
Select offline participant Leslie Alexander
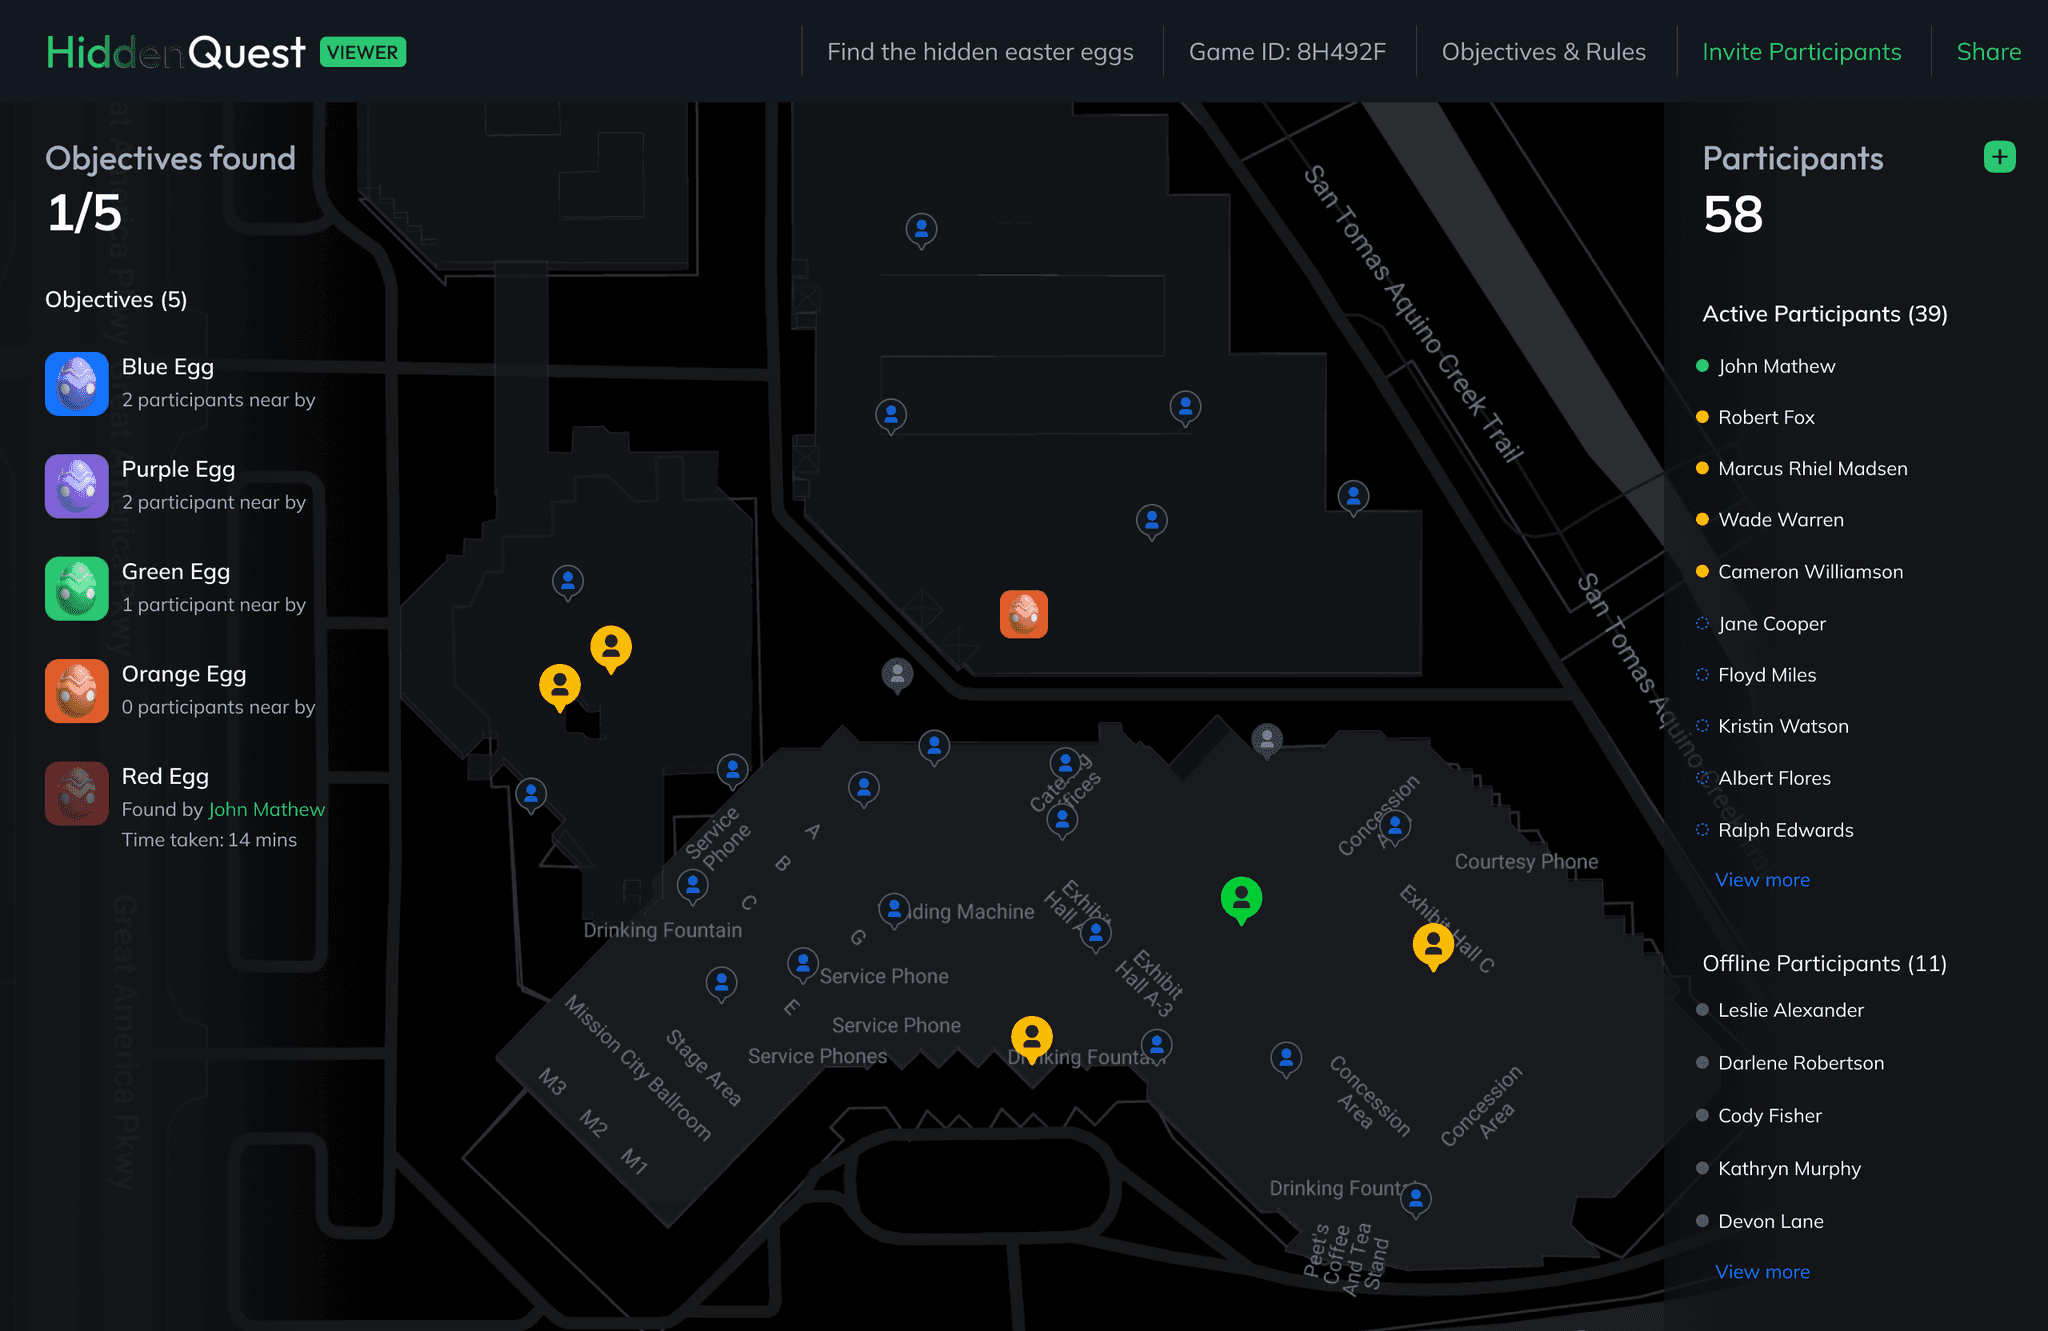point(1790,1010)
